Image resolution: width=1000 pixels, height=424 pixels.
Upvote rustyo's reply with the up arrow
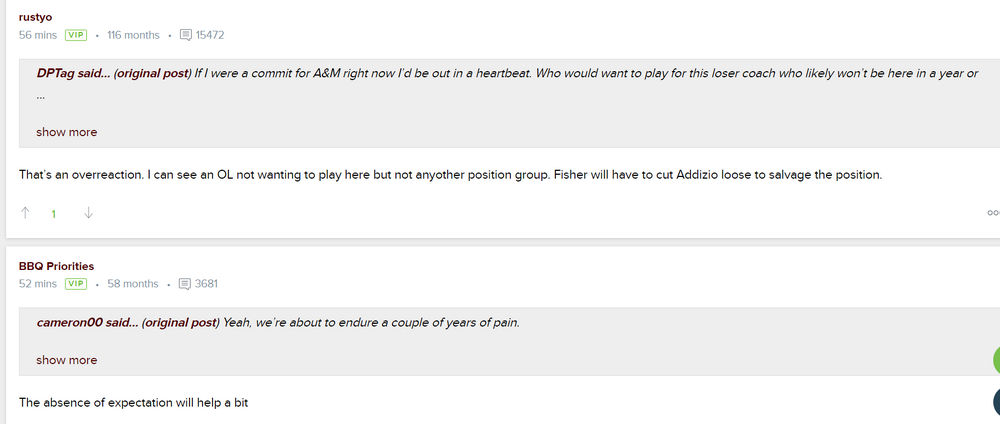point(25,212)
